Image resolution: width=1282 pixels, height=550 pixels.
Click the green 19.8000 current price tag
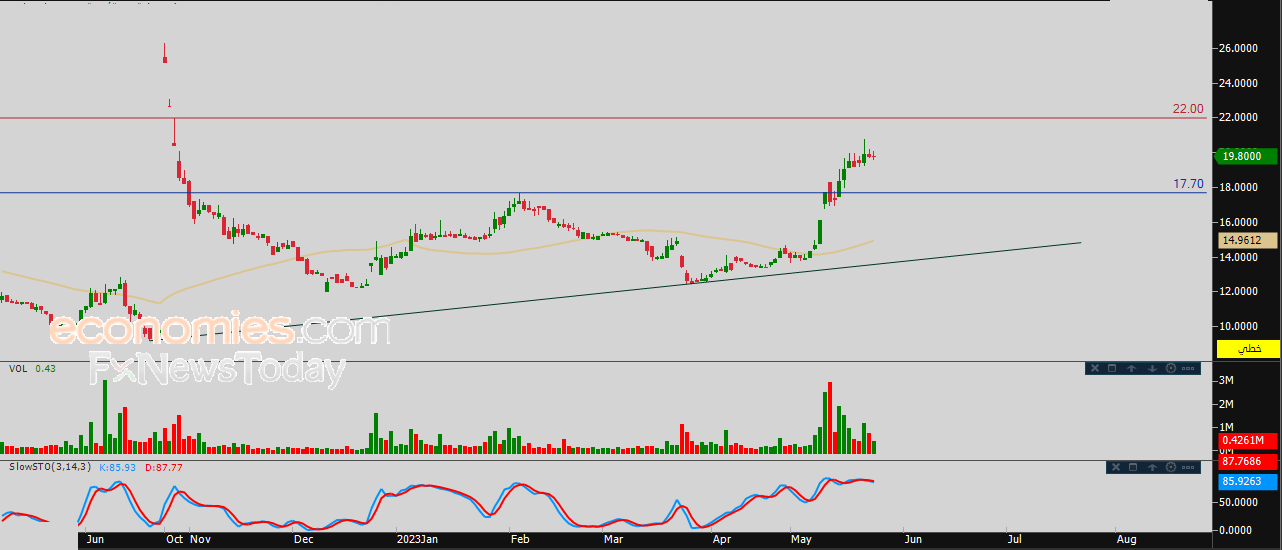coord(1246,156)
